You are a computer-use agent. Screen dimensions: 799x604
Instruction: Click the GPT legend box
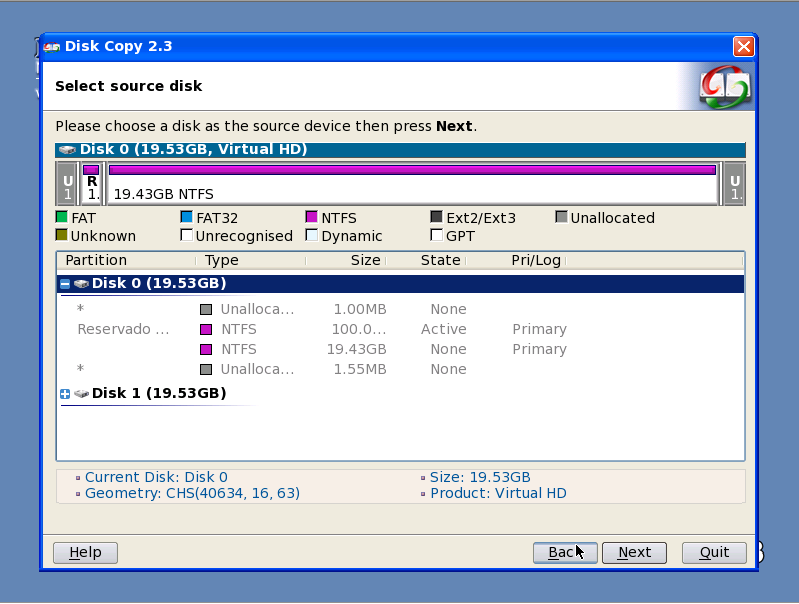coord(436,235)
